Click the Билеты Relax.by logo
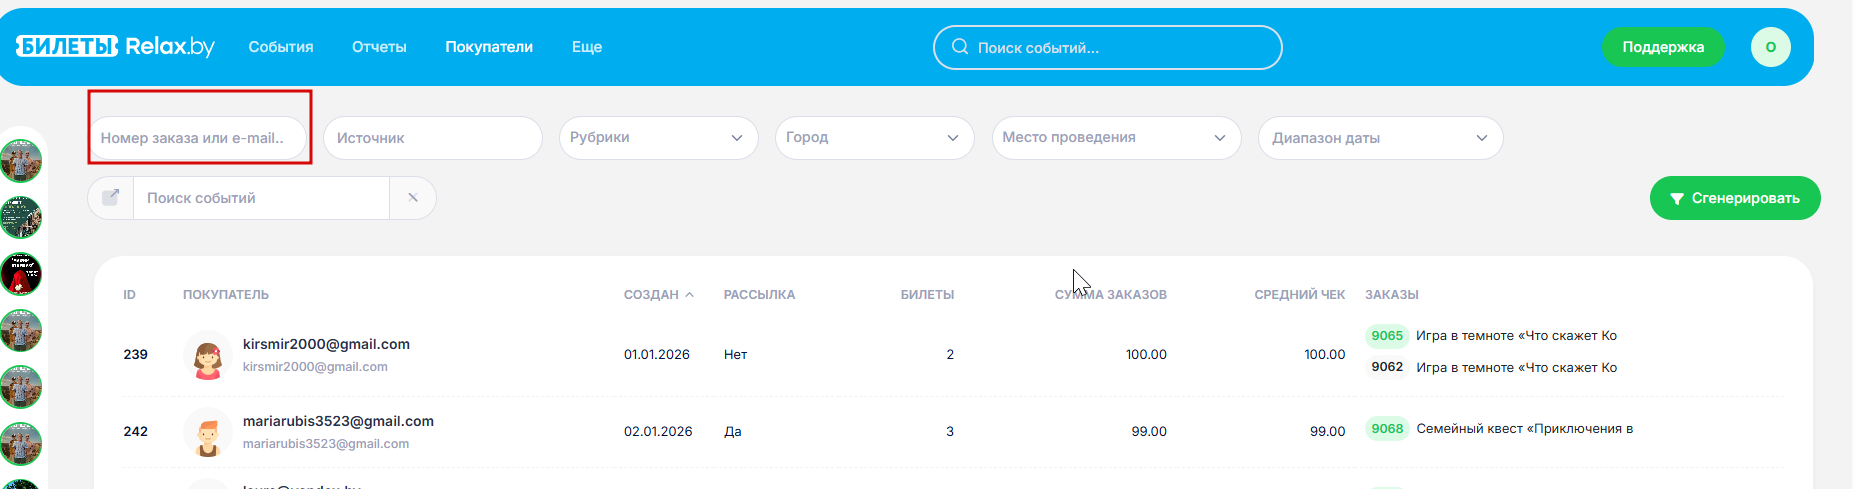This screenshot has width=1854, height=489. [115, 47]
